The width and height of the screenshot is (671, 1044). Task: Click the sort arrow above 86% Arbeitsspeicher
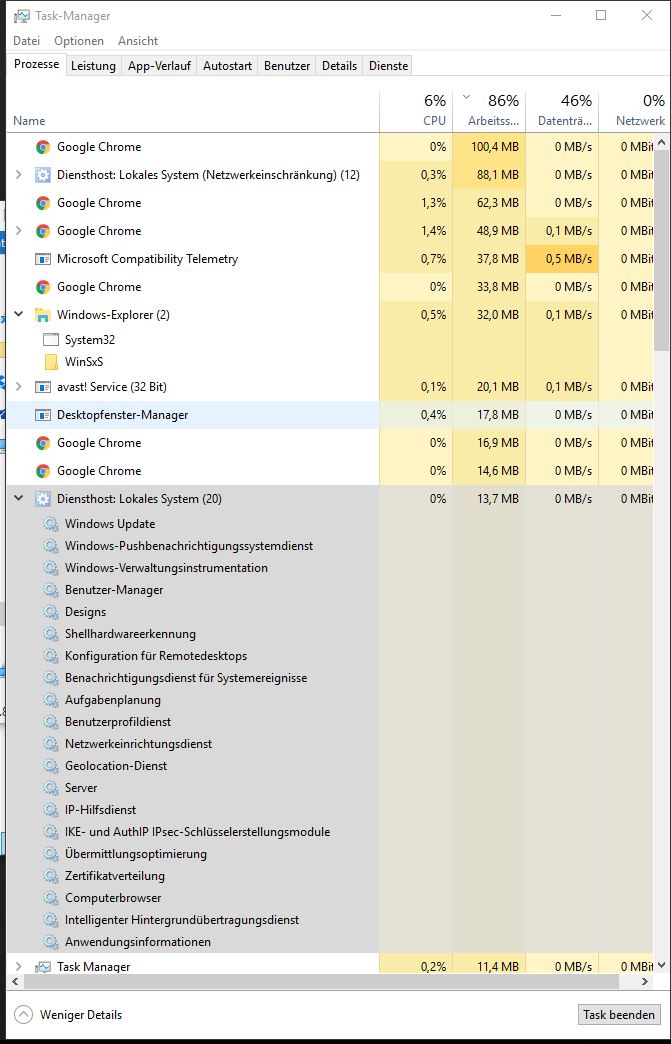467,98
